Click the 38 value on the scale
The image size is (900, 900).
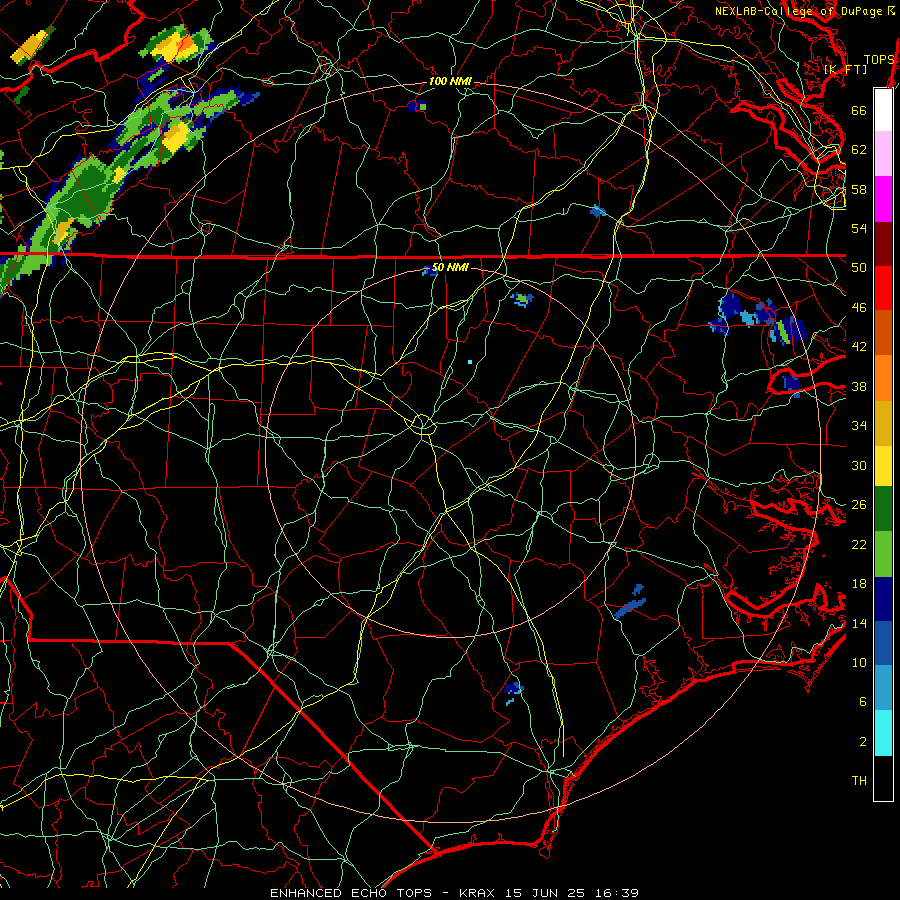pyautogui.click(x=859, y=386)
